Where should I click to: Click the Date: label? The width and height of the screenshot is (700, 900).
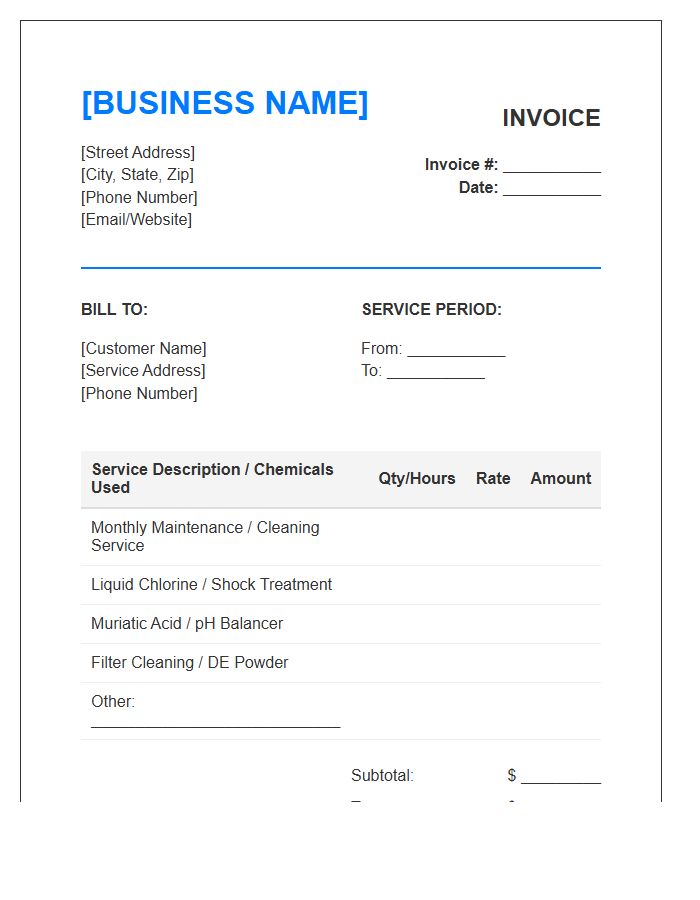tap(479, 188)
